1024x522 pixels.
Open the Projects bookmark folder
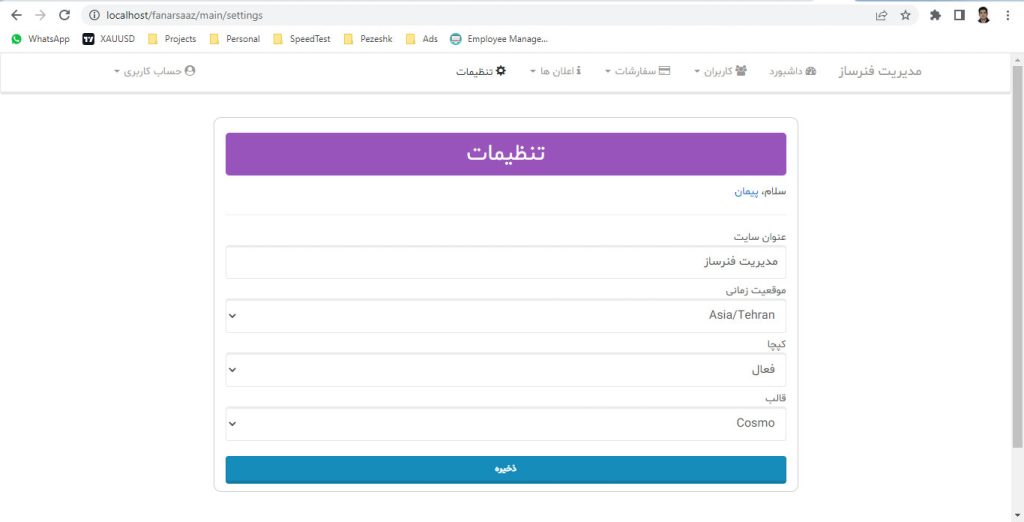(172, 39)
